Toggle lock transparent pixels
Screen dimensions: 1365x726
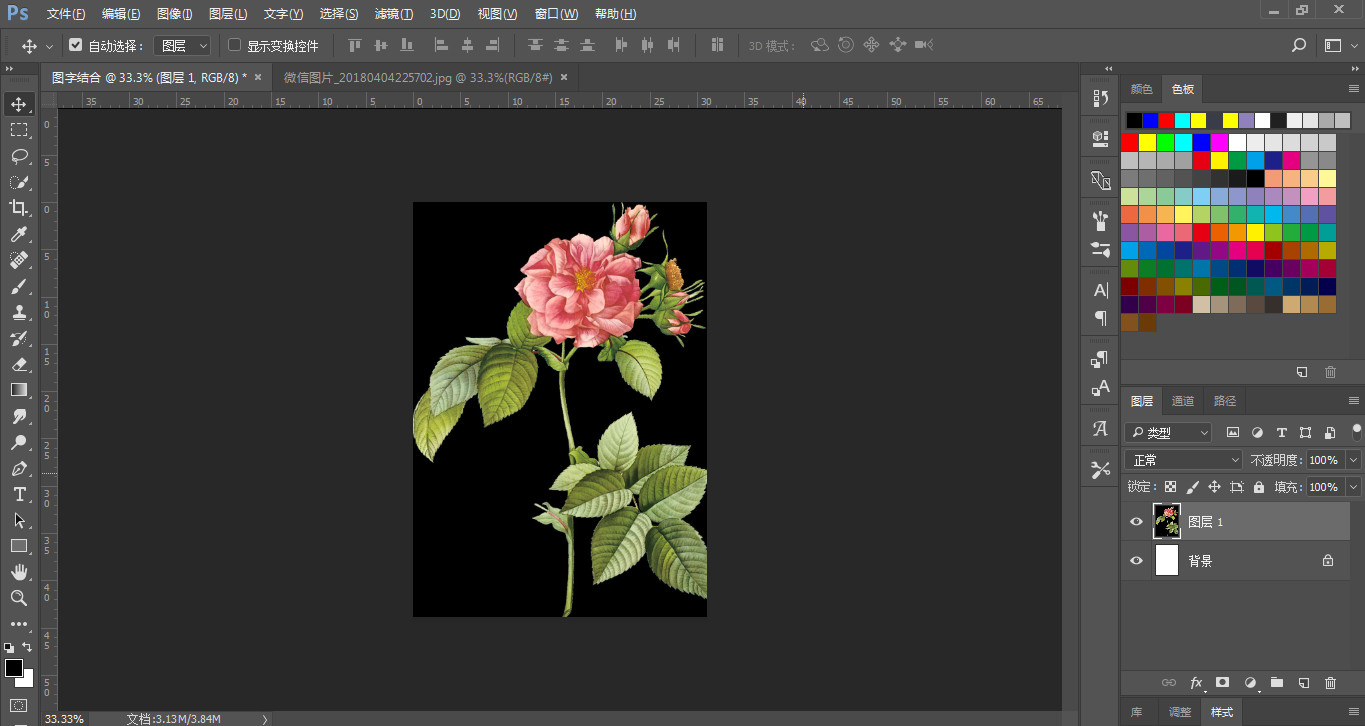(1170, 487)
